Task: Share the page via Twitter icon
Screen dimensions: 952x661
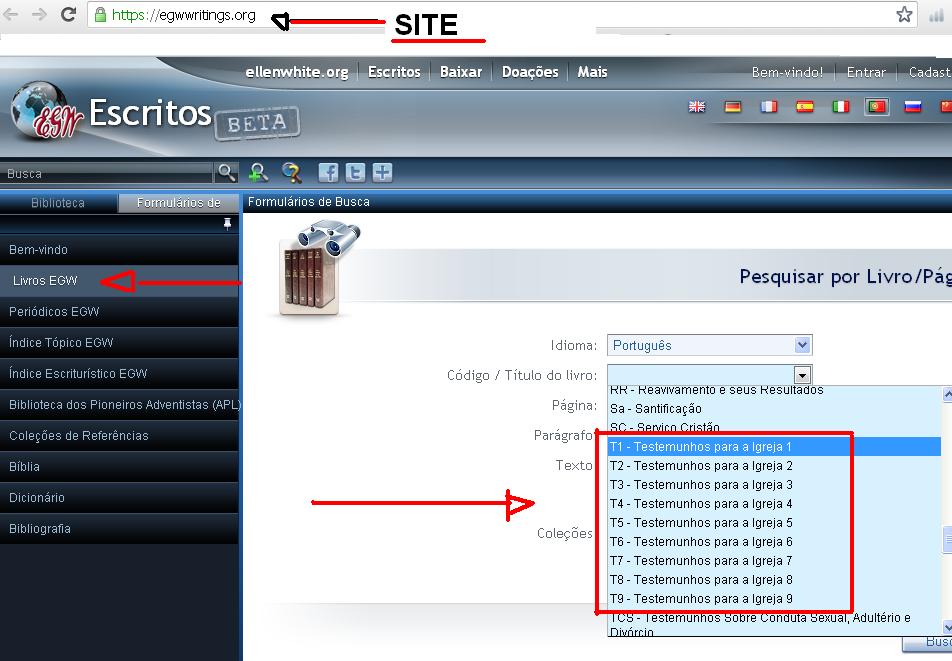Action: pos(355,172)
